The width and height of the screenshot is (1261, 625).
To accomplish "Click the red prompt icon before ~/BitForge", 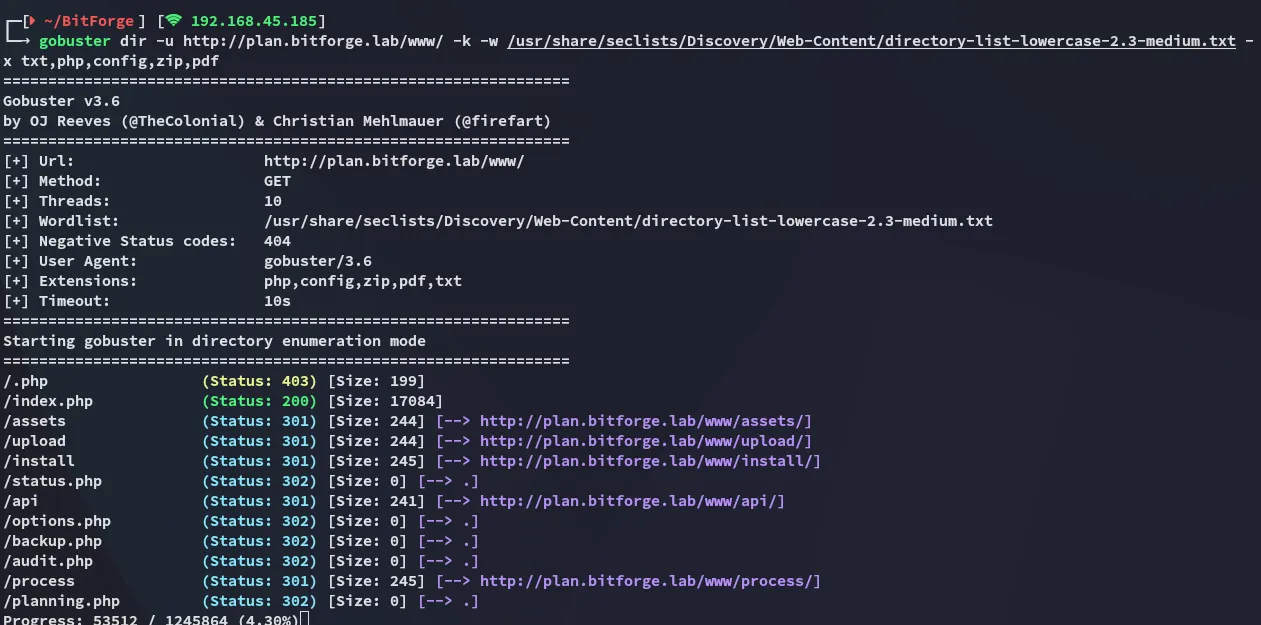I will (x=29, y=21).
